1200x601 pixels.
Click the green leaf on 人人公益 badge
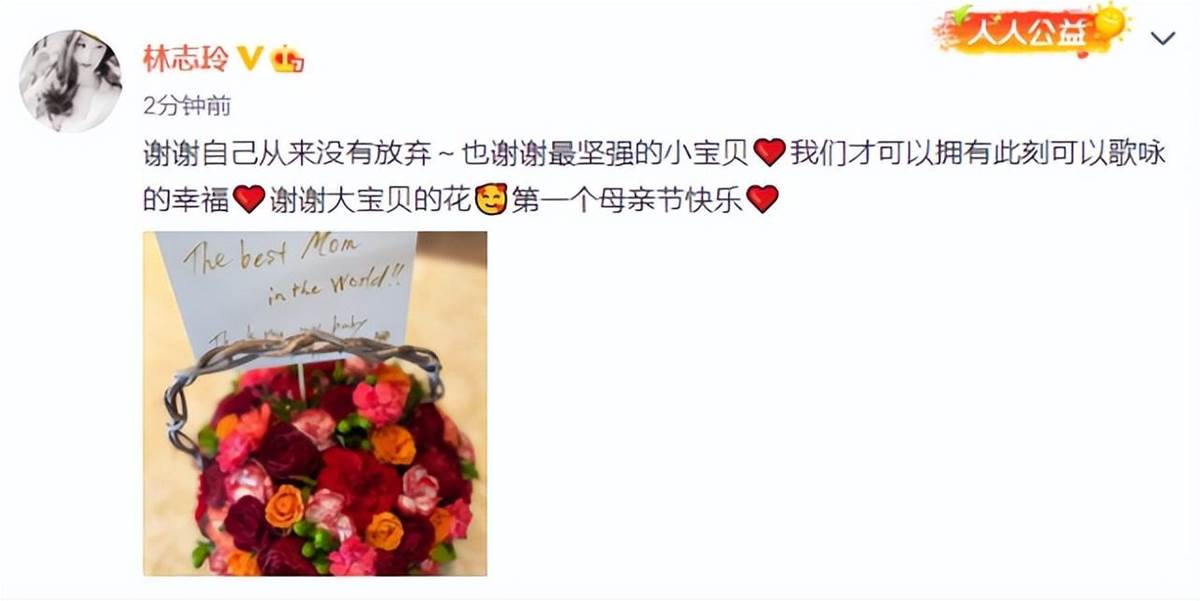962,14
